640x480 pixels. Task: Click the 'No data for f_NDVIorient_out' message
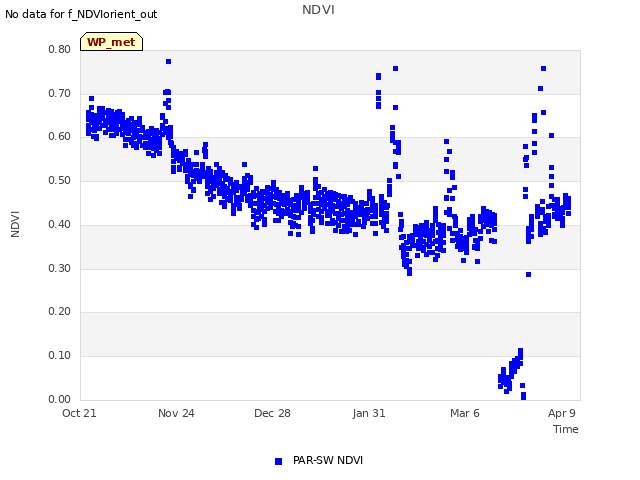[x=81, y=14]
